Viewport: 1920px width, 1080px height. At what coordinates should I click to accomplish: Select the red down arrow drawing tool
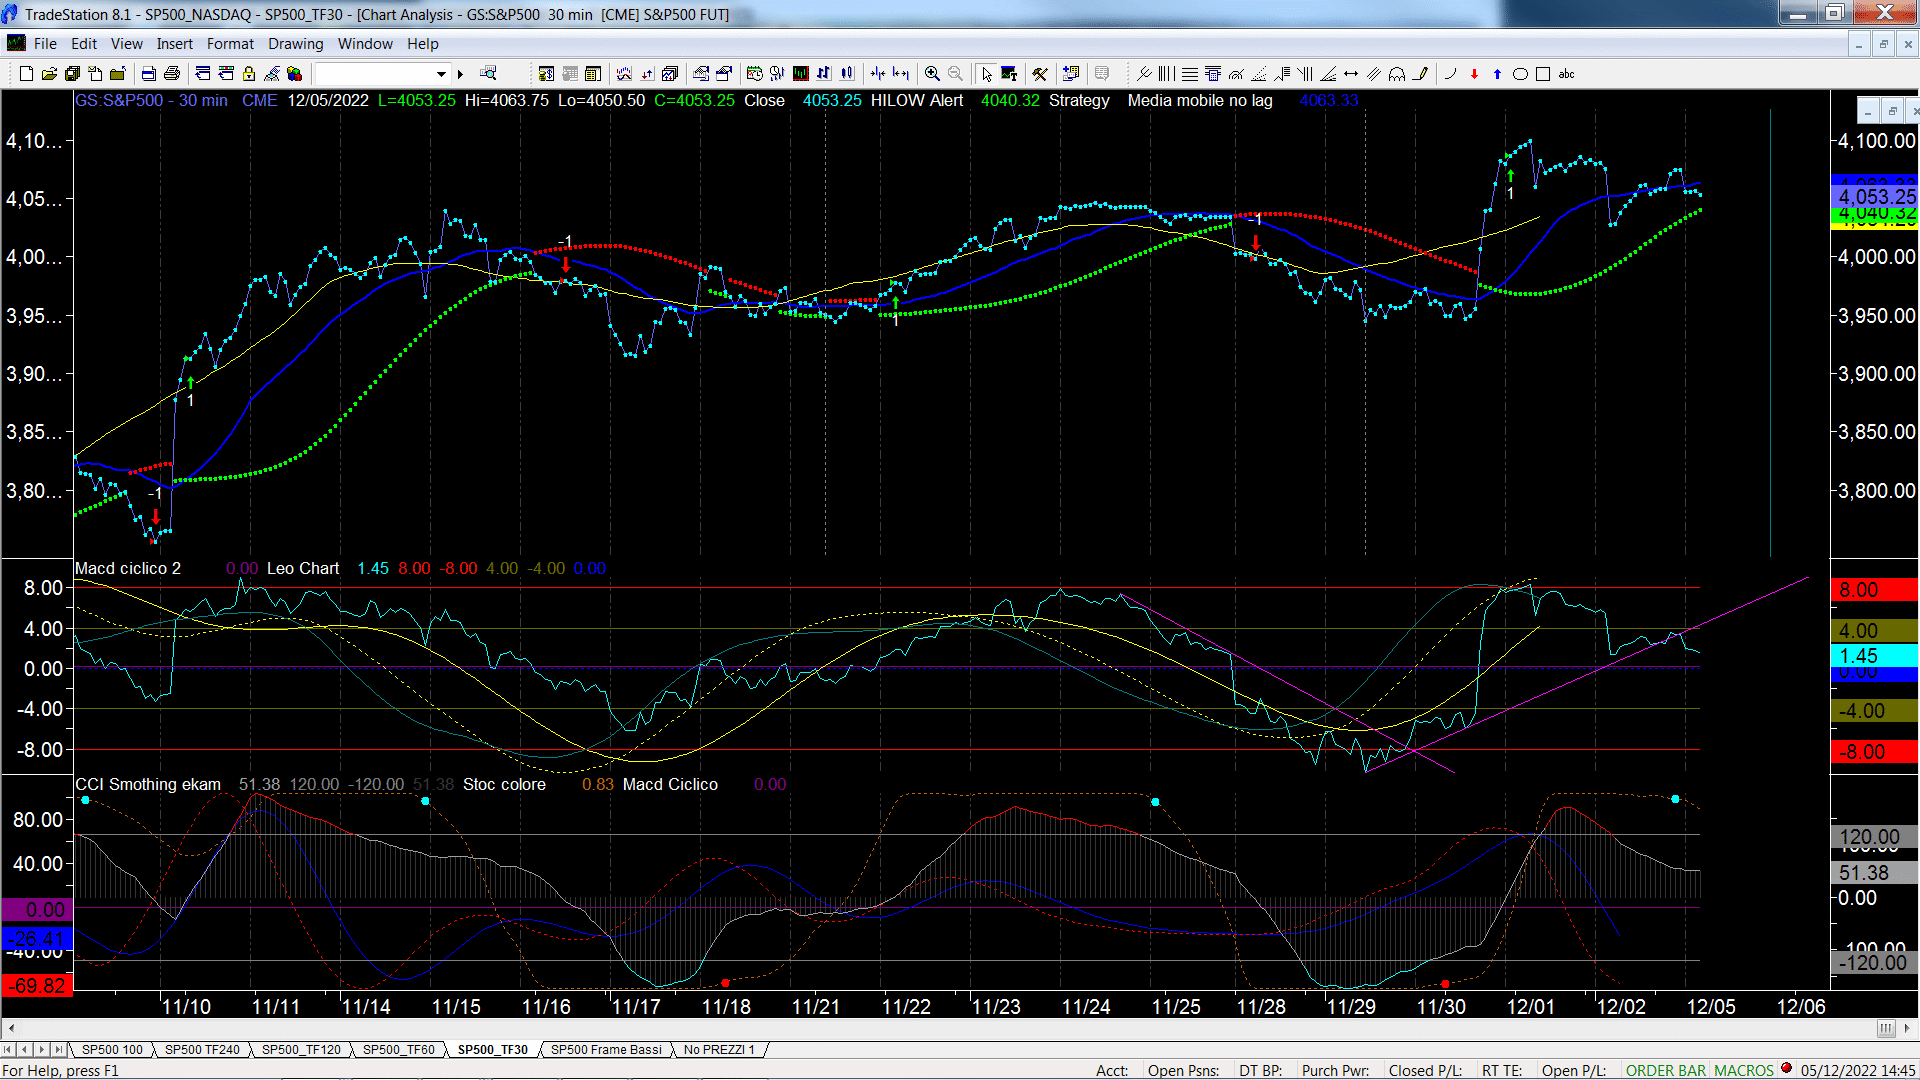coord(1474,74)
